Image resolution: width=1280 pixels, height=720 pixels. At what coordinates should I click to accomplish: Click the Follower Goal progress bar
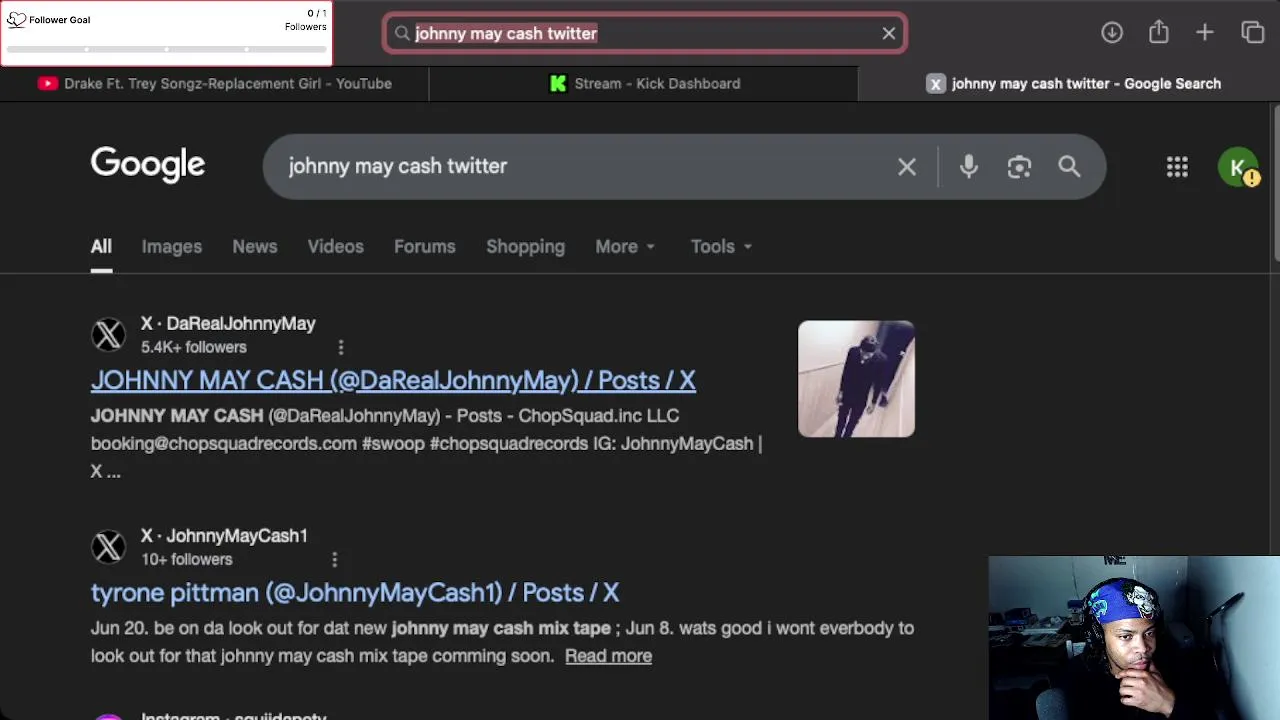(166, 48)
